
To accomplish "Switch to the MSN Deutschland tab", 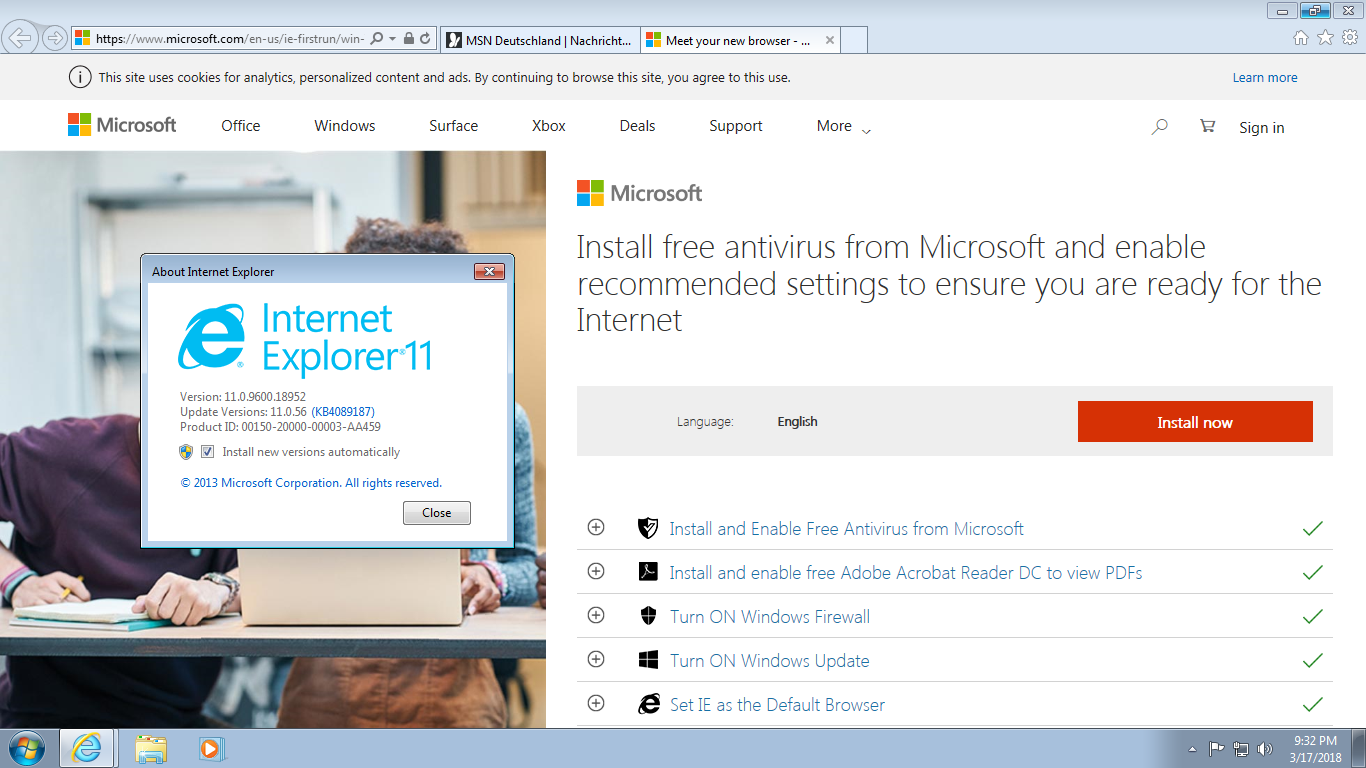I will click(x=540, y=41).
